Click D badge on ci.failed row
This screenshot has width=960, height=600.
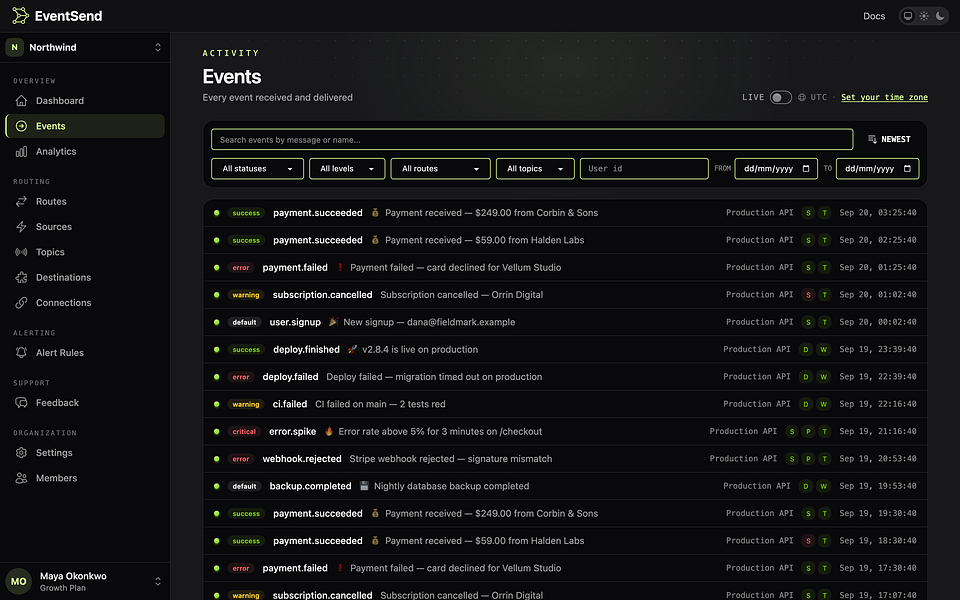click(x=806, y=404)
